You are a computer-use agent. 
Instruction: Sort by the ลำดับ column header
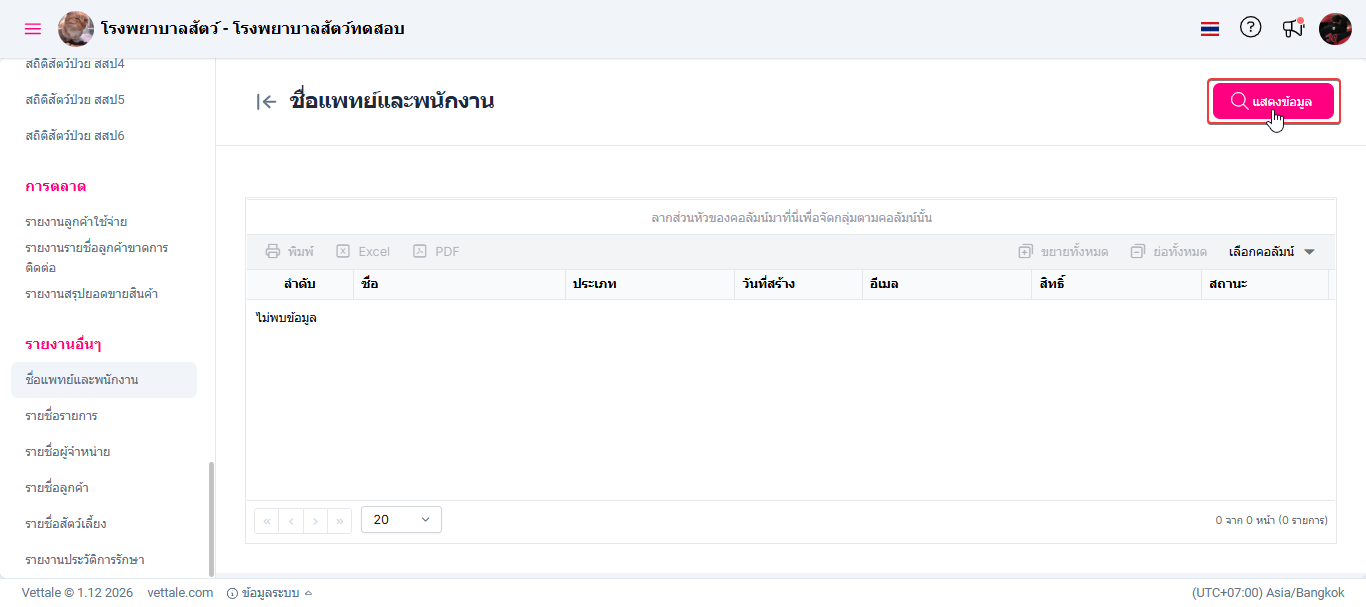[x=300, y=284]
